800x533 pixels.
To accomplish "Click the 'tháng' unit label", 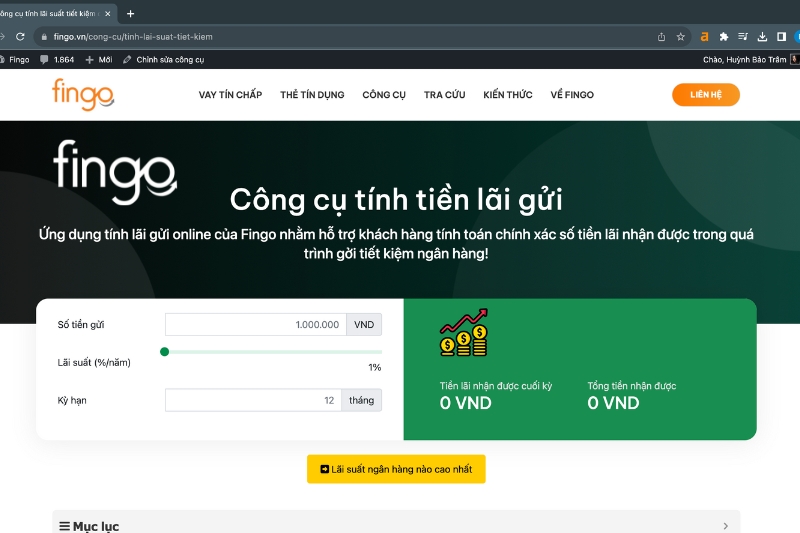I will [x=361, y=400].
